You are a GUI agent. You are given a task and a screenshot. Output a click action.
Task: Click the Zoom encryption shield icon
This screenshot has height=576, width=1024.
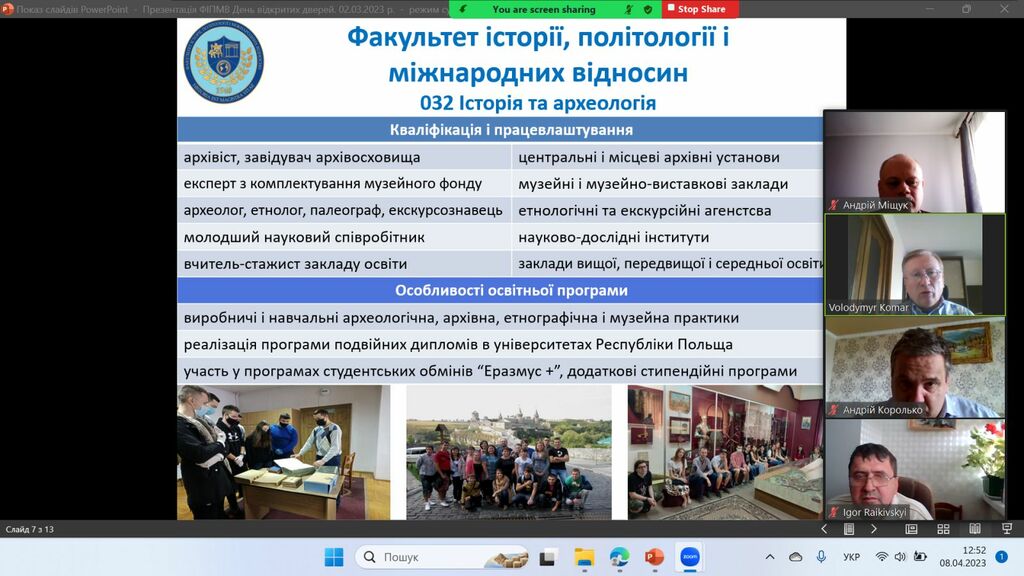point(647,9)
